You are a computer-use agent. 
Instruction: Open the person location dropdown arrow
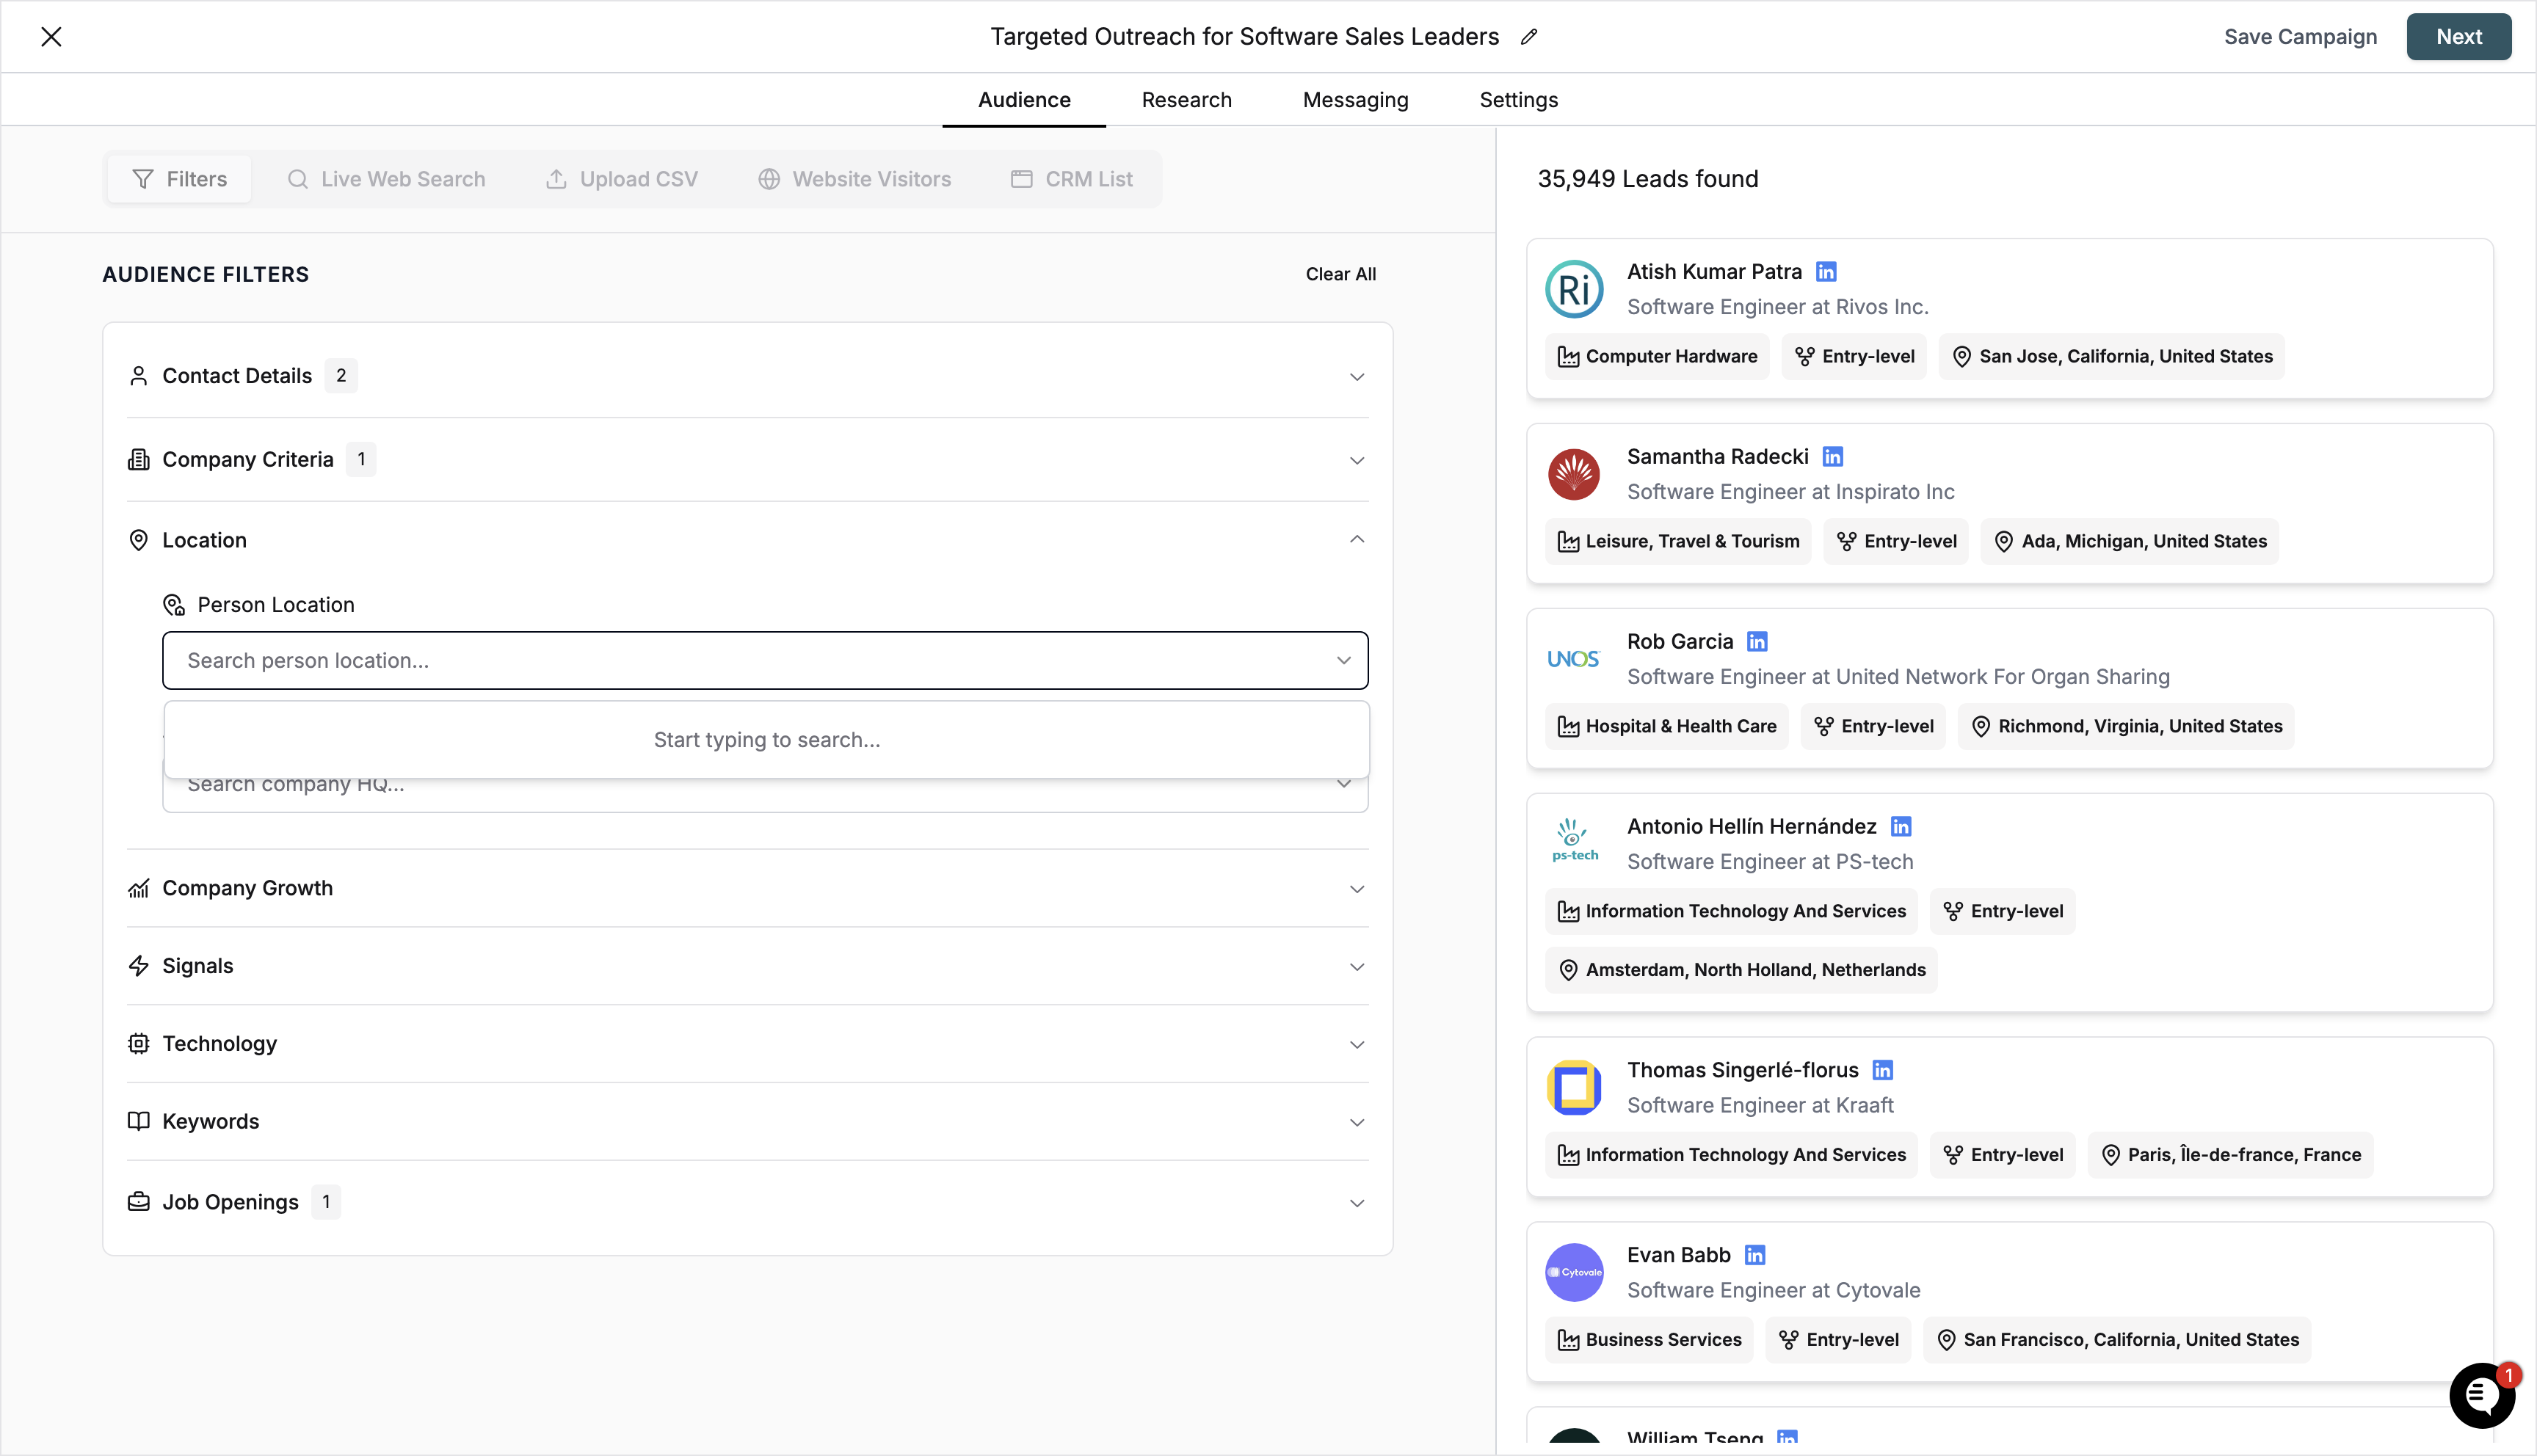(1345, 660)
